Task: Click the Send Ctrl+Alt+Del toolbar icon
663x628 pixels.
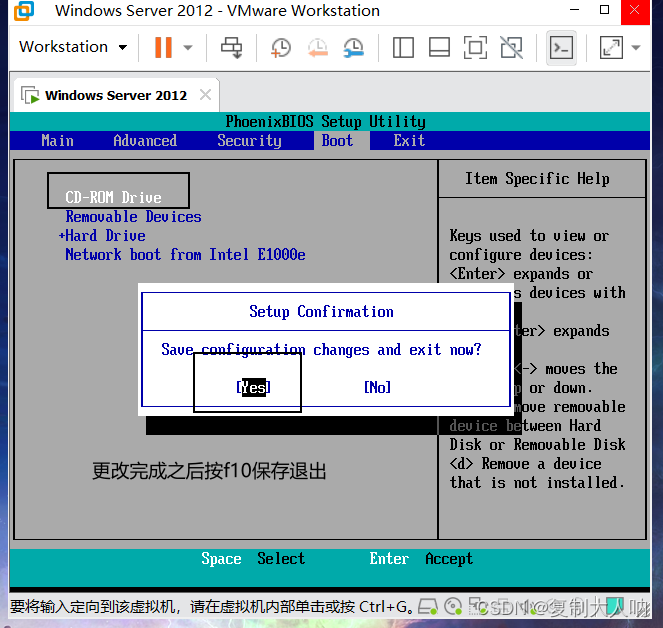Action: 232,47
